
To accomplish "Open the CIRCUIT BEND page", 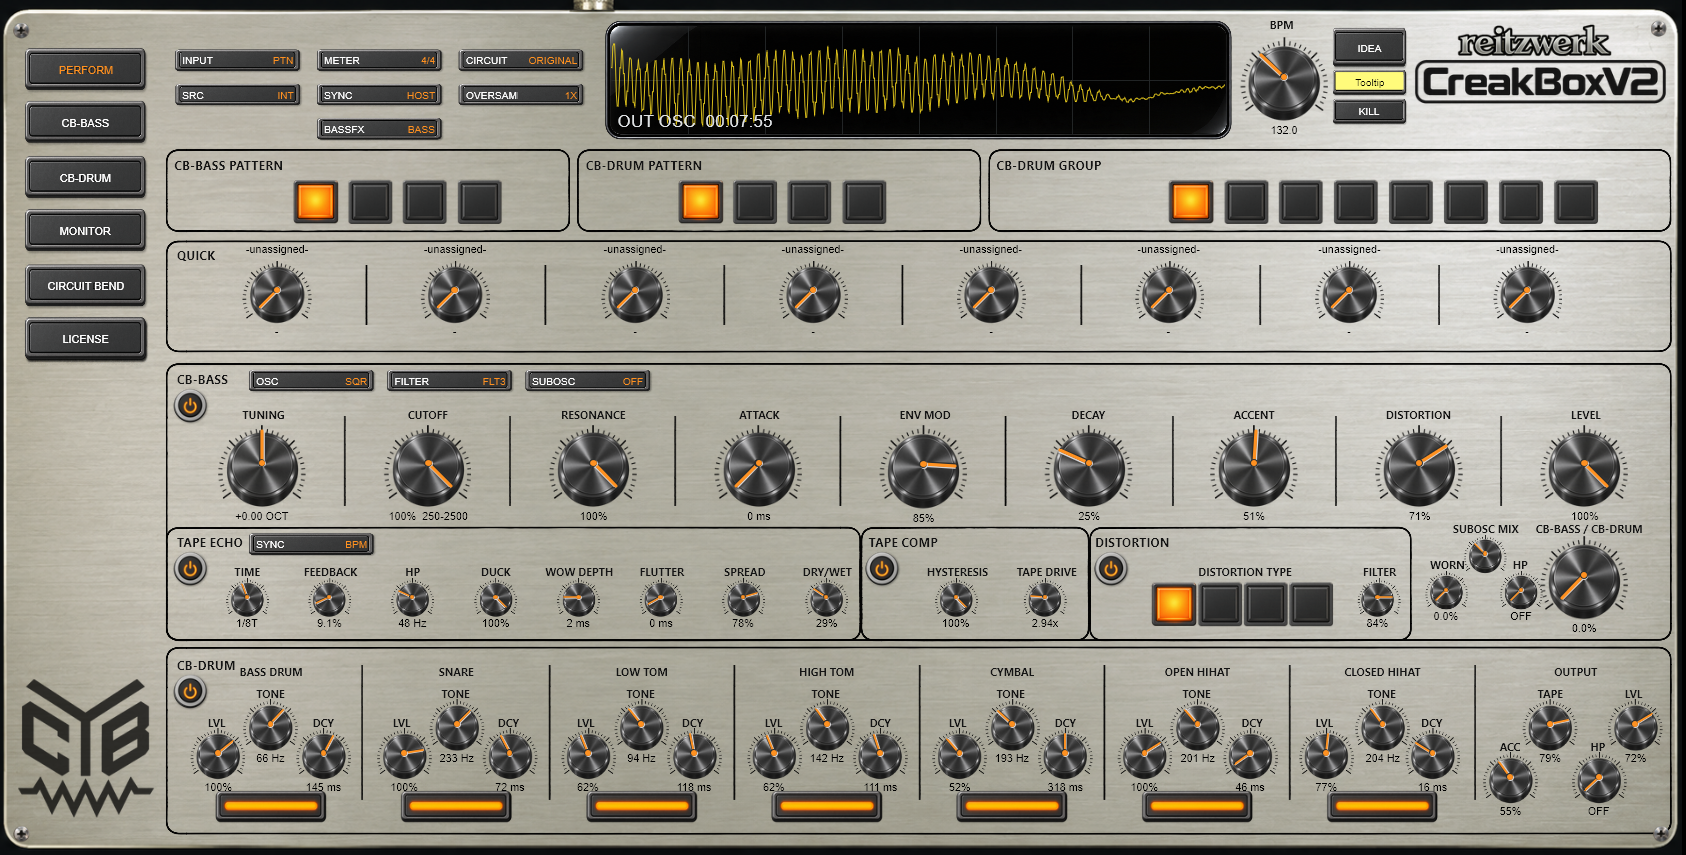I will pyautogui.click(x=86, y=286).
